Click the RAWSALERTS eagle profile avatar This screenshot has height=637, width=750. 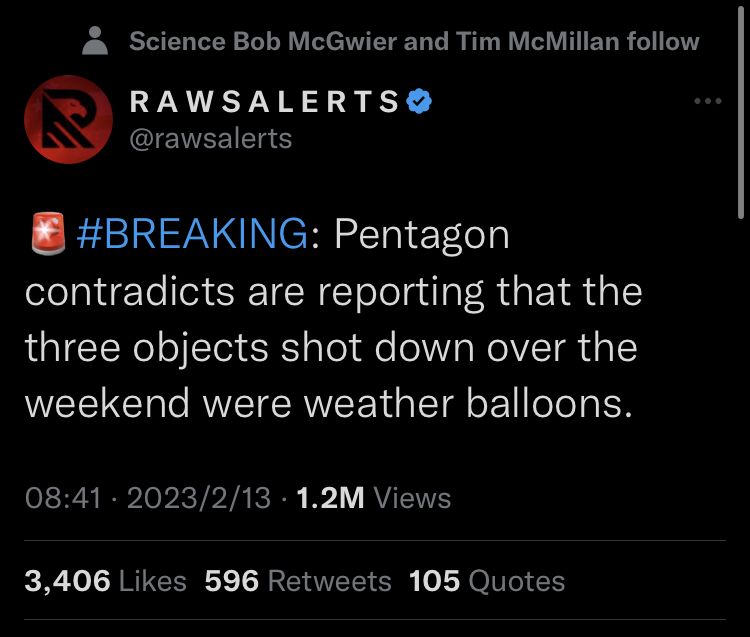coord(67,119)
